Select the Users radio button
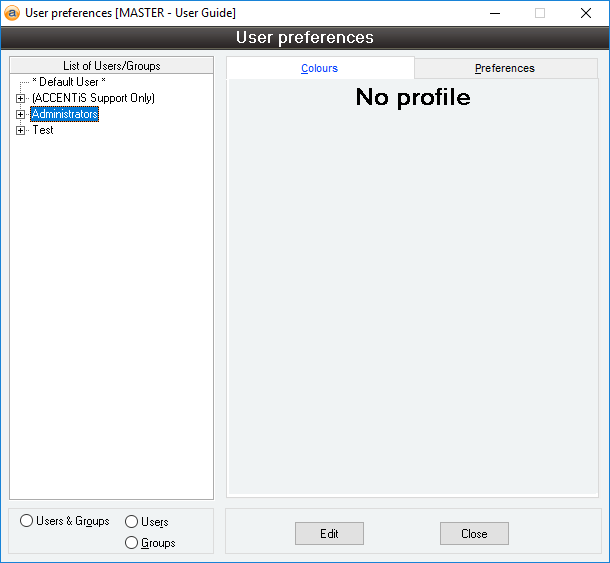Viewport: 610px width, 563px height. (x=131, y=521)
